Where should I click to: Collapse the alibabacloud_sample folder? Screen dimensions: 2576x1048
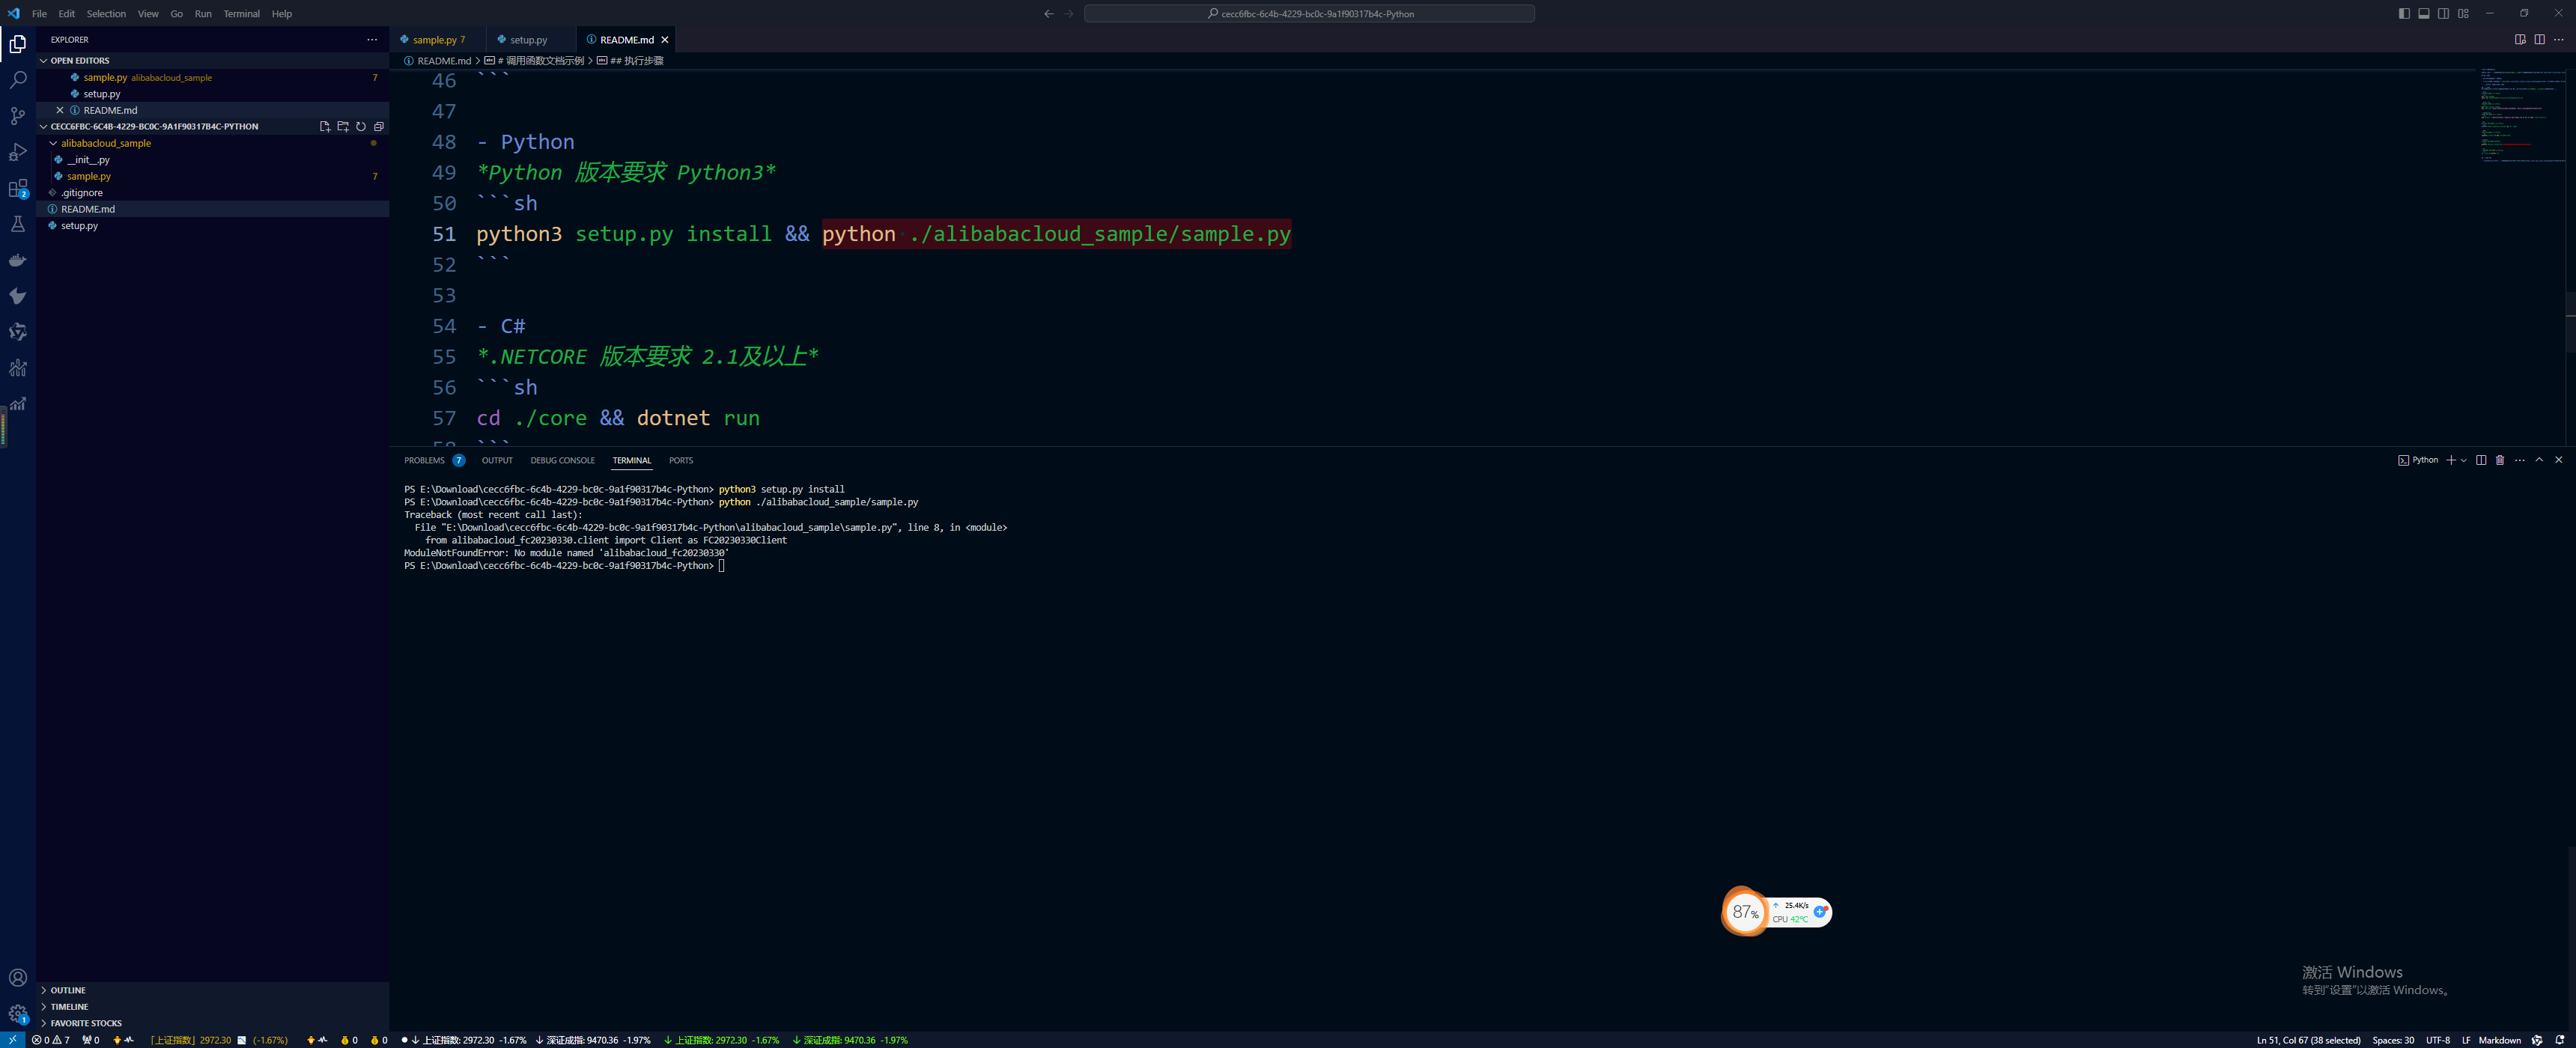coord(54,143)
